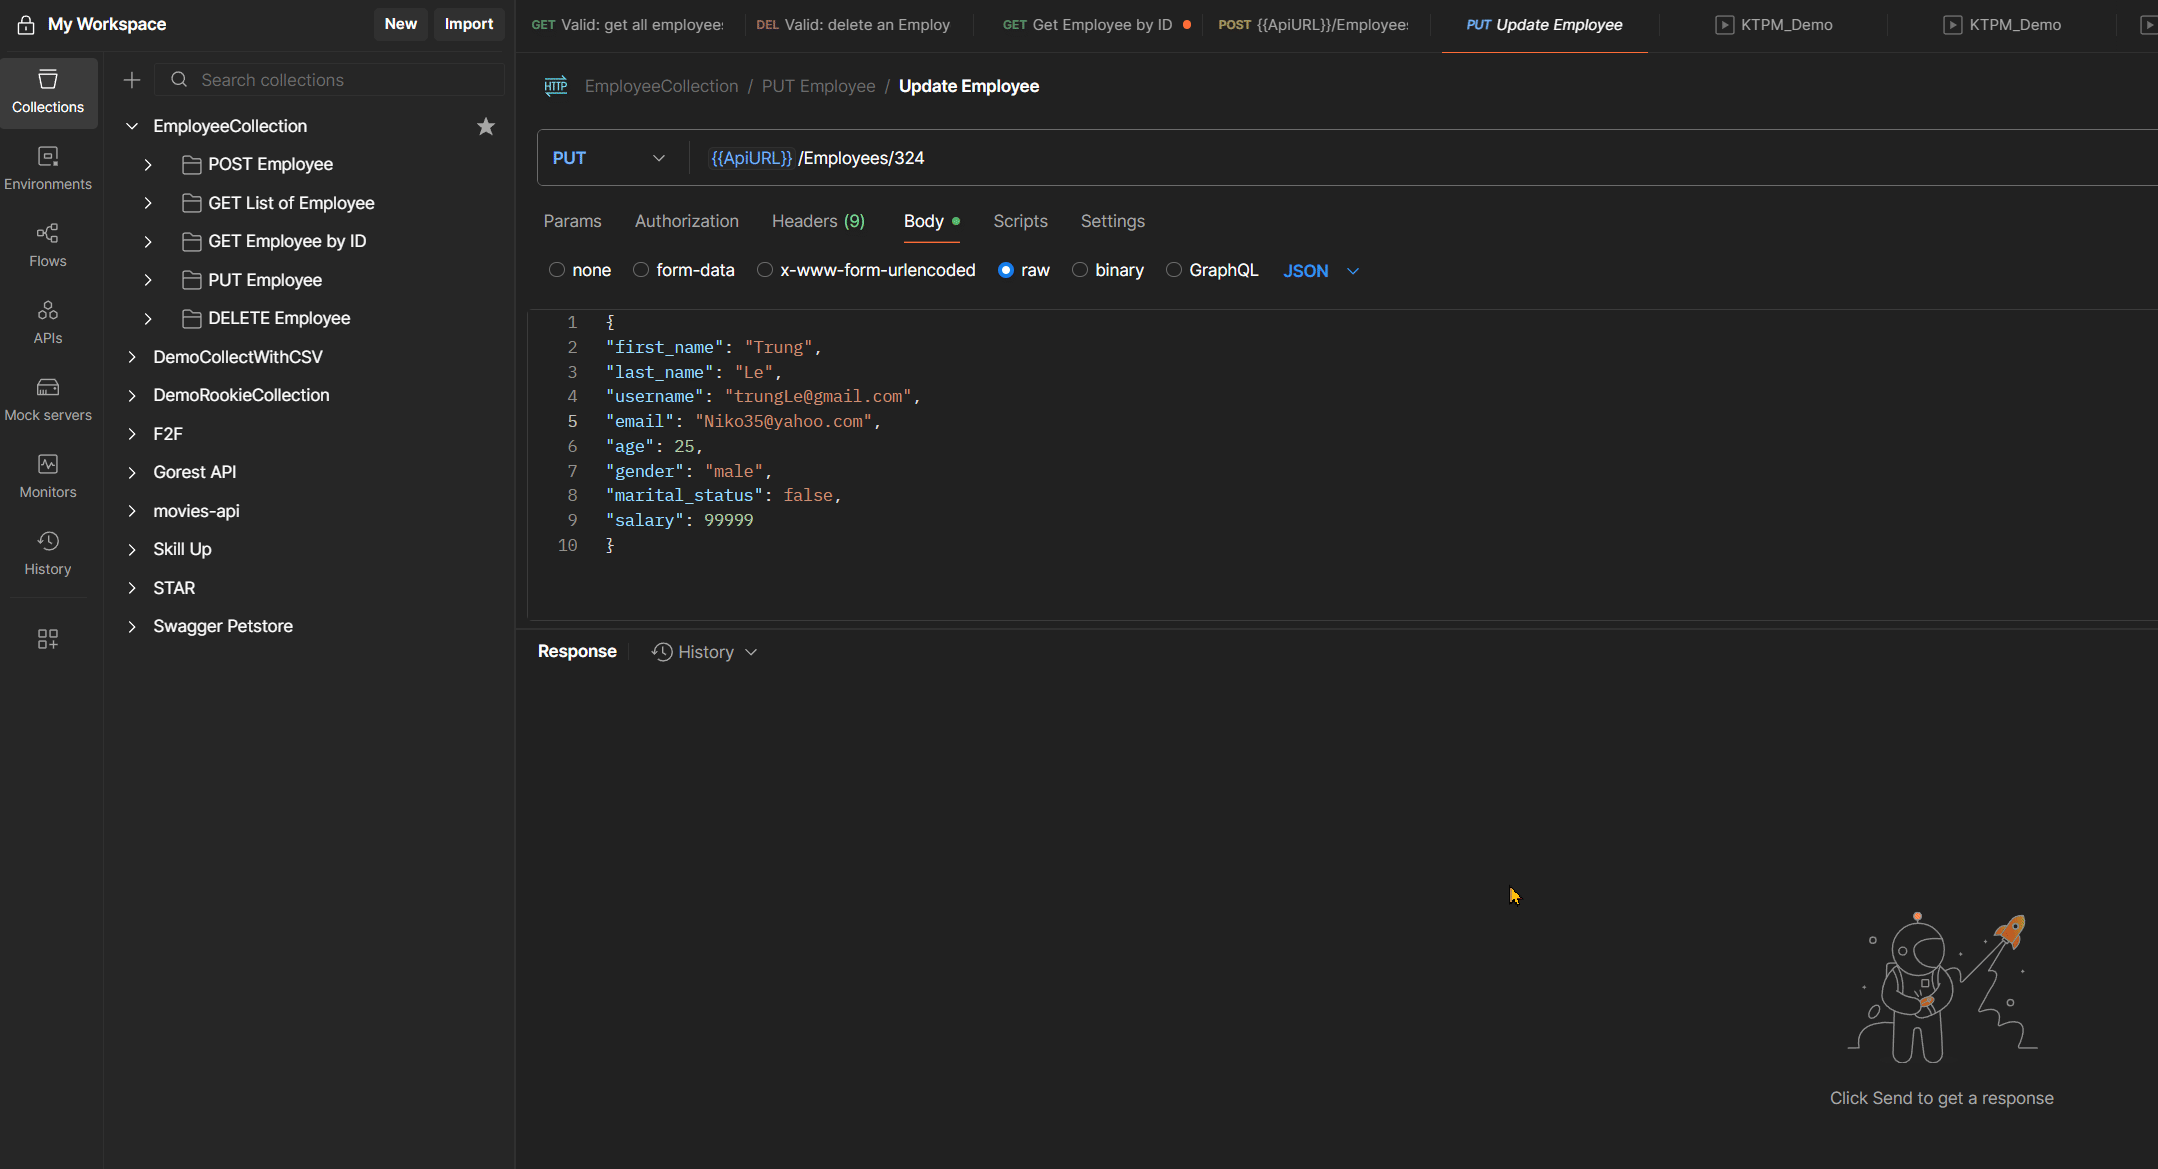Open the Environments sidebar panel

48,168
